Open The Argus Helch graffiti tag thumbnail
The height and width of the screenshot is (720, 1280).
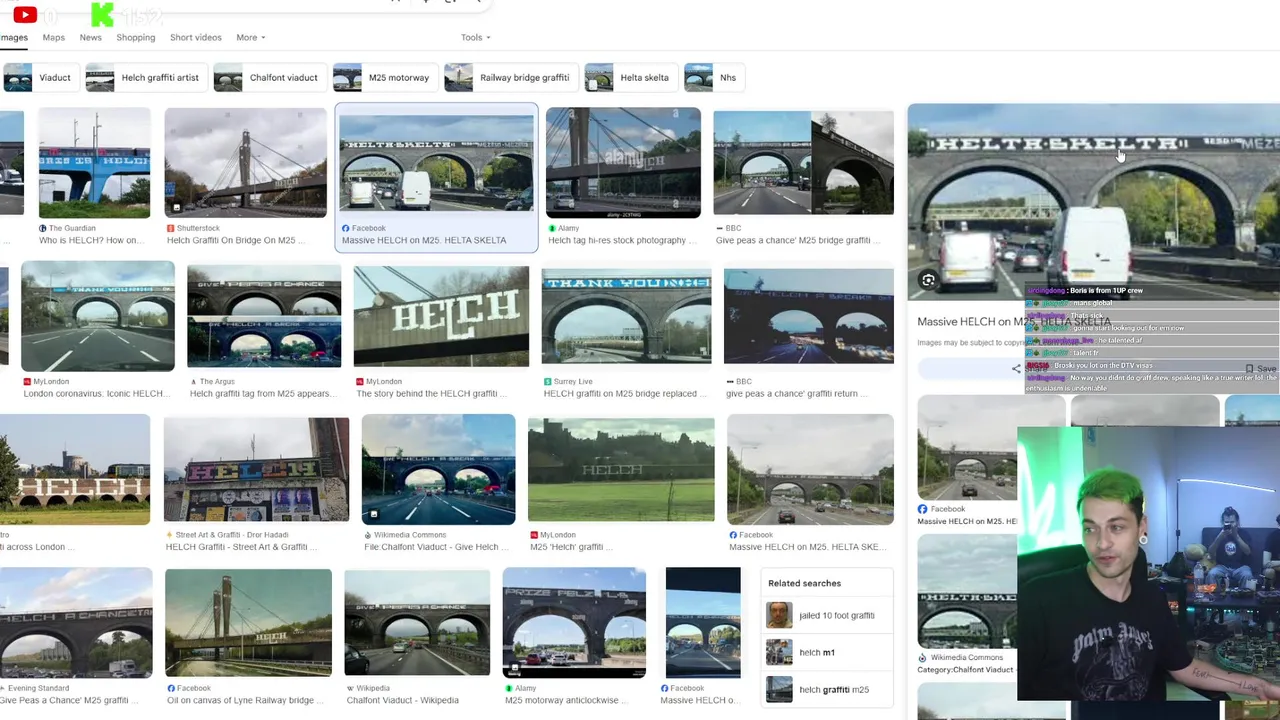(x=264, y=316)
